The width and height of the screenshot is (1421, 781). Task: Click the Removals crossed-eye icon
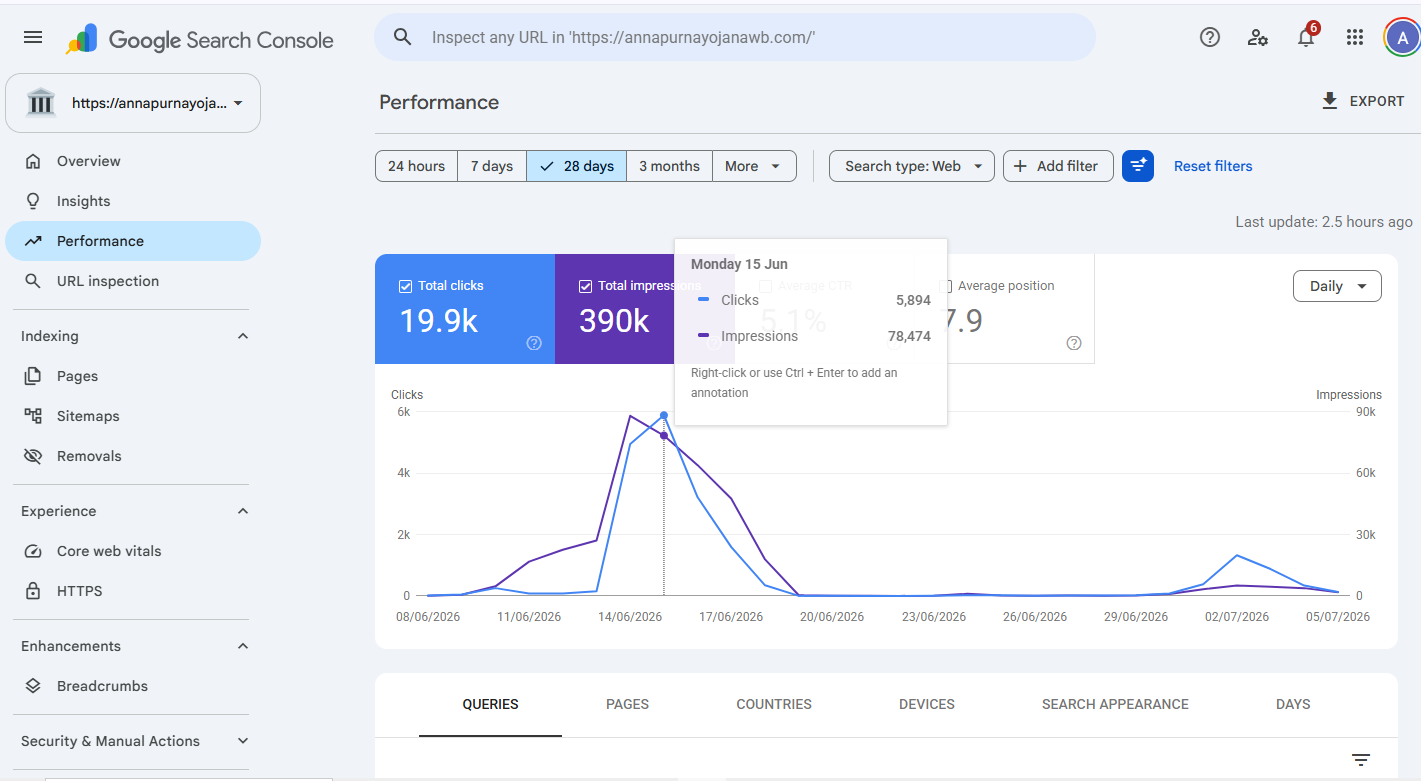[33, 456]
